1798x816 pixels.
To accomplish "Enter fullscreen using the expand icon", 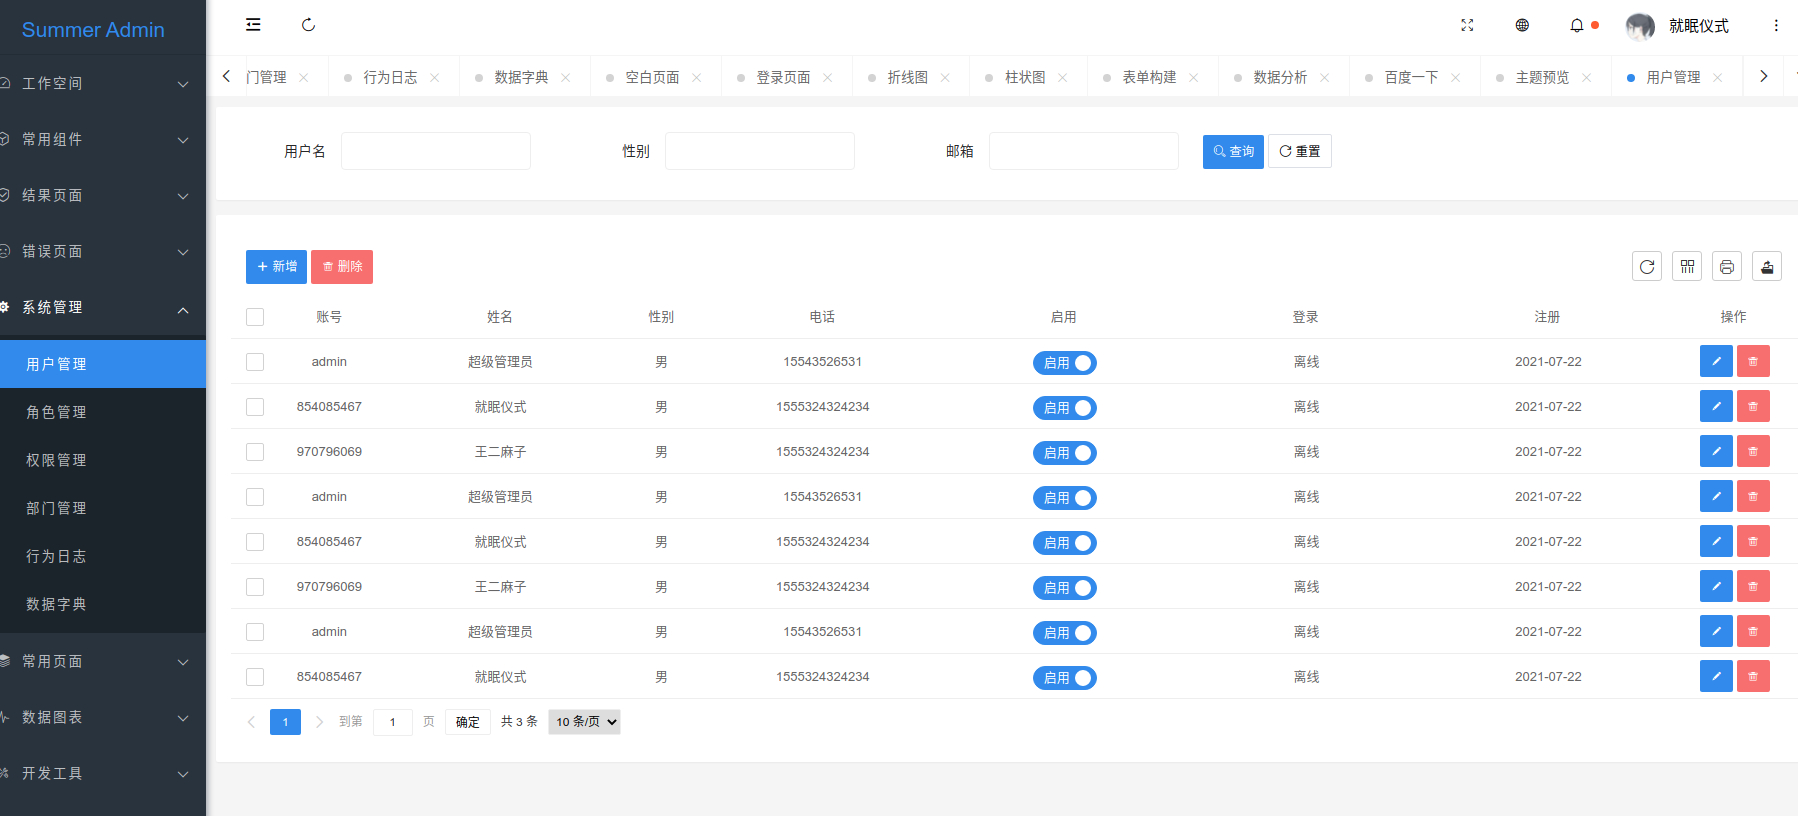I will [1467, 25].
